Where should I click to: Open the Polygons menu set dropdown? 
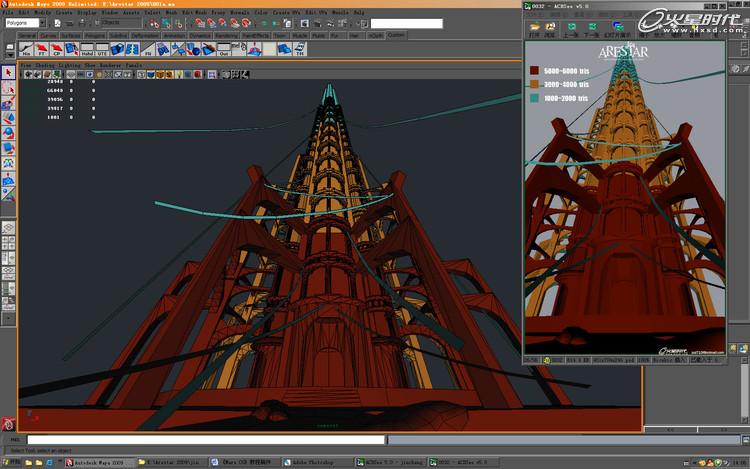point(42,23)
